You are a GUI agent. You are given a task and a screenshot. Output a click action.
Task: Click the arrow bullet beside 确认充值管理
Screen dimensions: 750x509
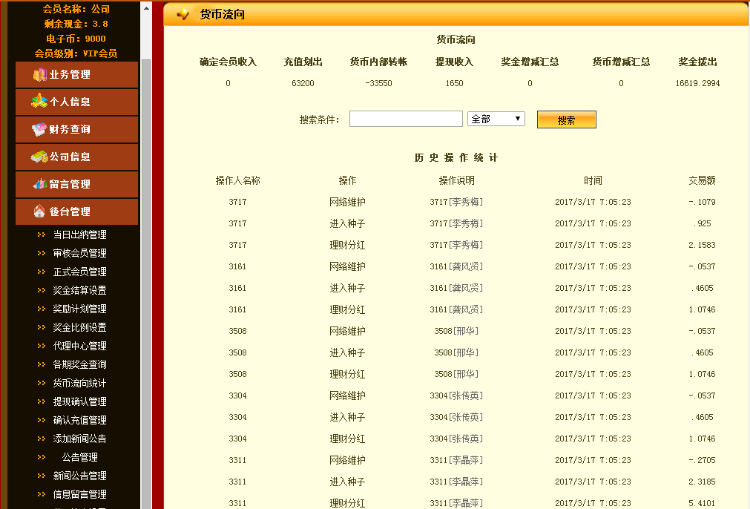click(42, 420)
